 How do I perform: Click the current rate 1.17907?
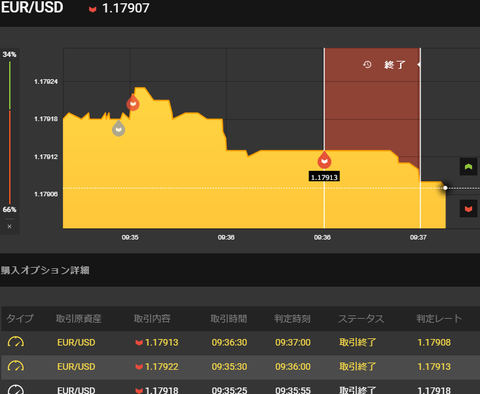[126, 8]
